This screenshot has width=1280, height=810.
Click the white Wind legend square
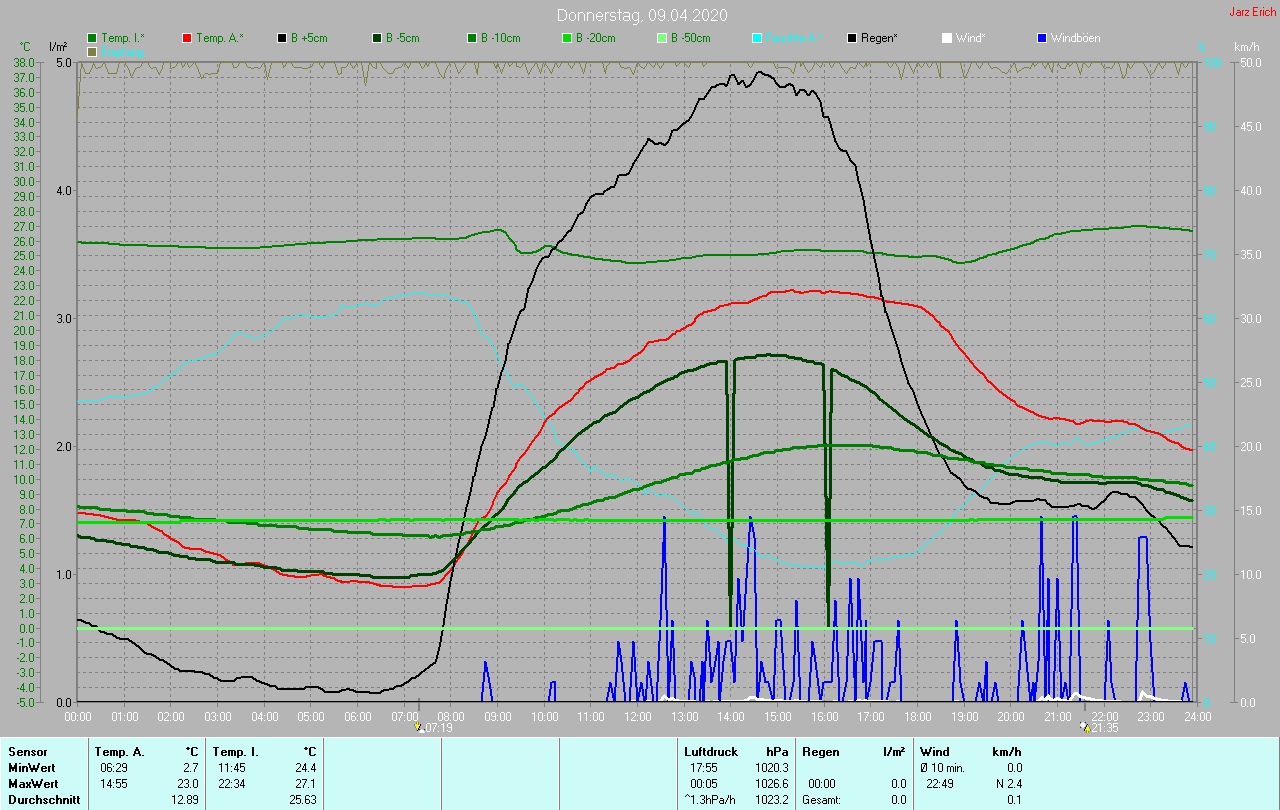click(947, 38)
